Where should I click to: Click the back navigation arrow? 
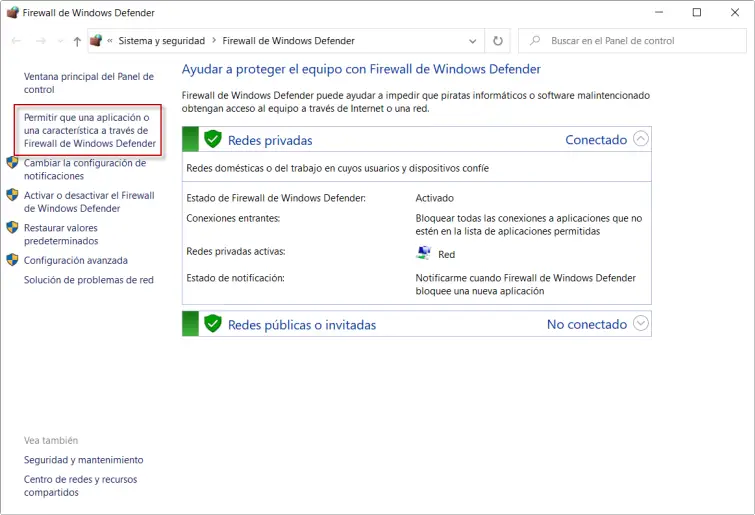16,41
